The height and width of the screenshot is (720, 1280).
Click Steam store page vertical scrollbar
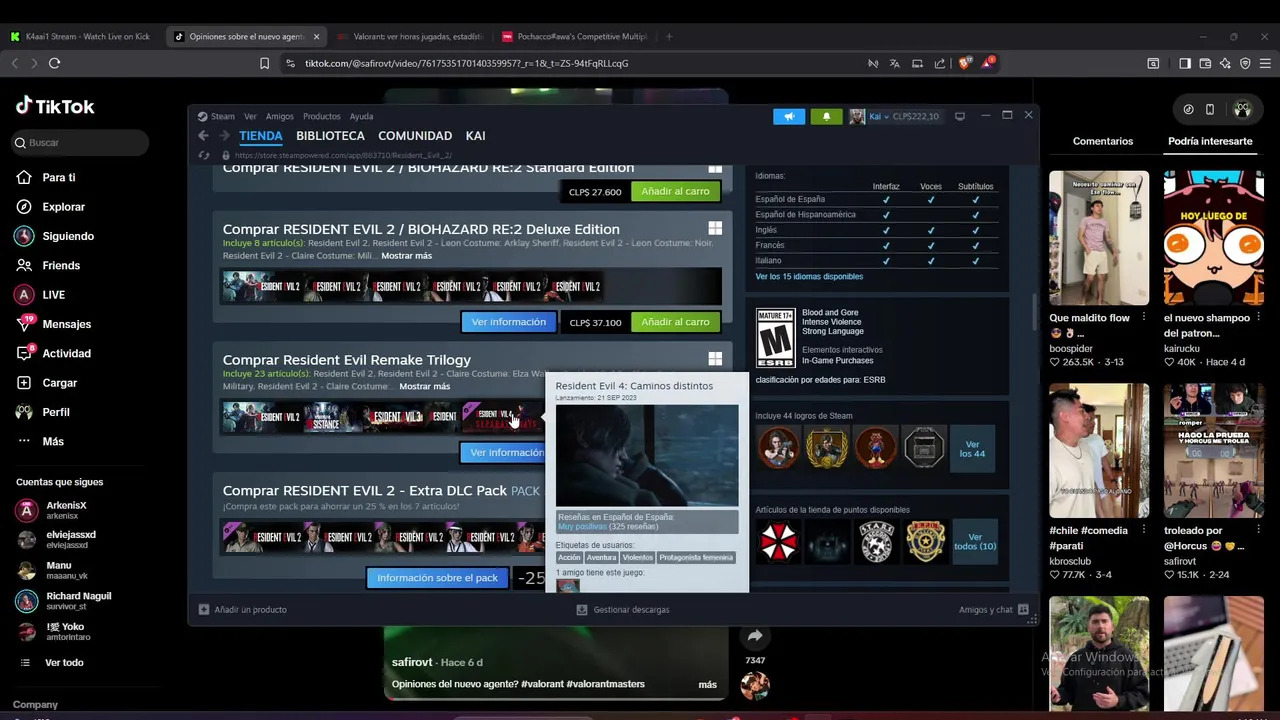(x=1034, y=310)
